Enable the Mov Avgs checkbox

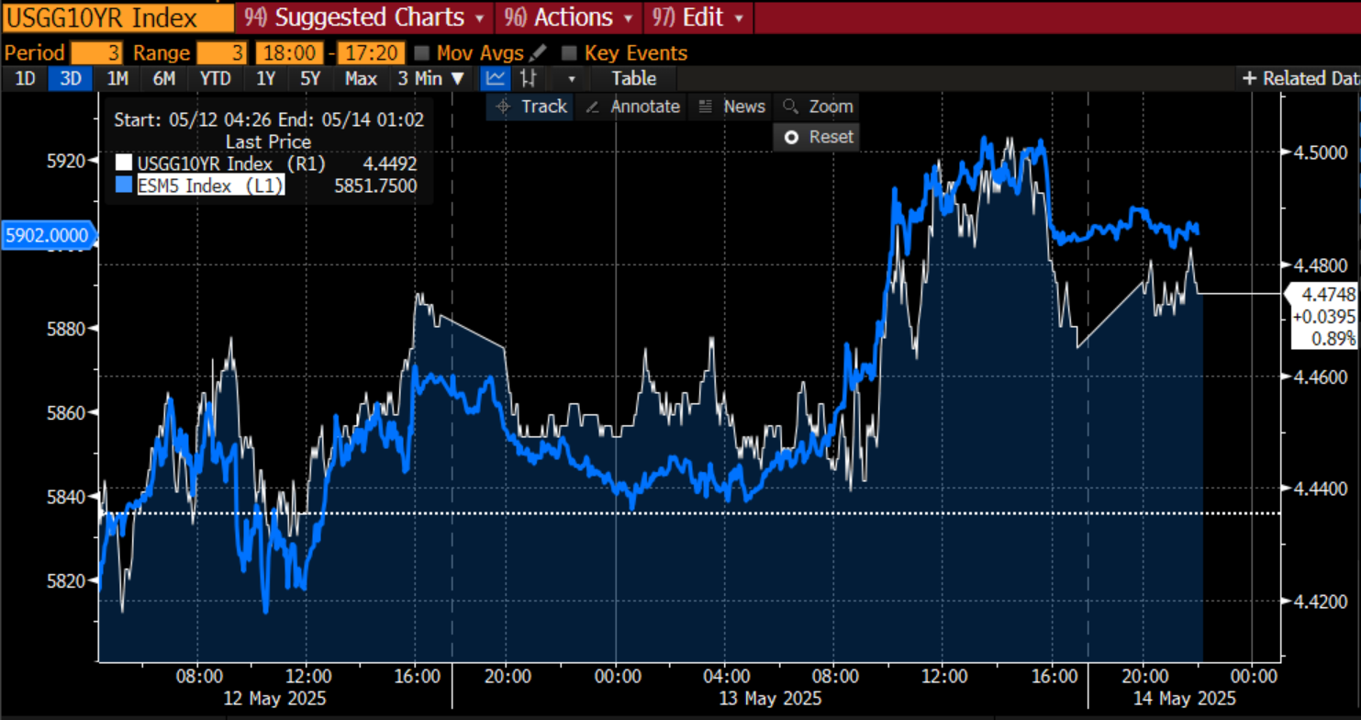tap(422, 53)
